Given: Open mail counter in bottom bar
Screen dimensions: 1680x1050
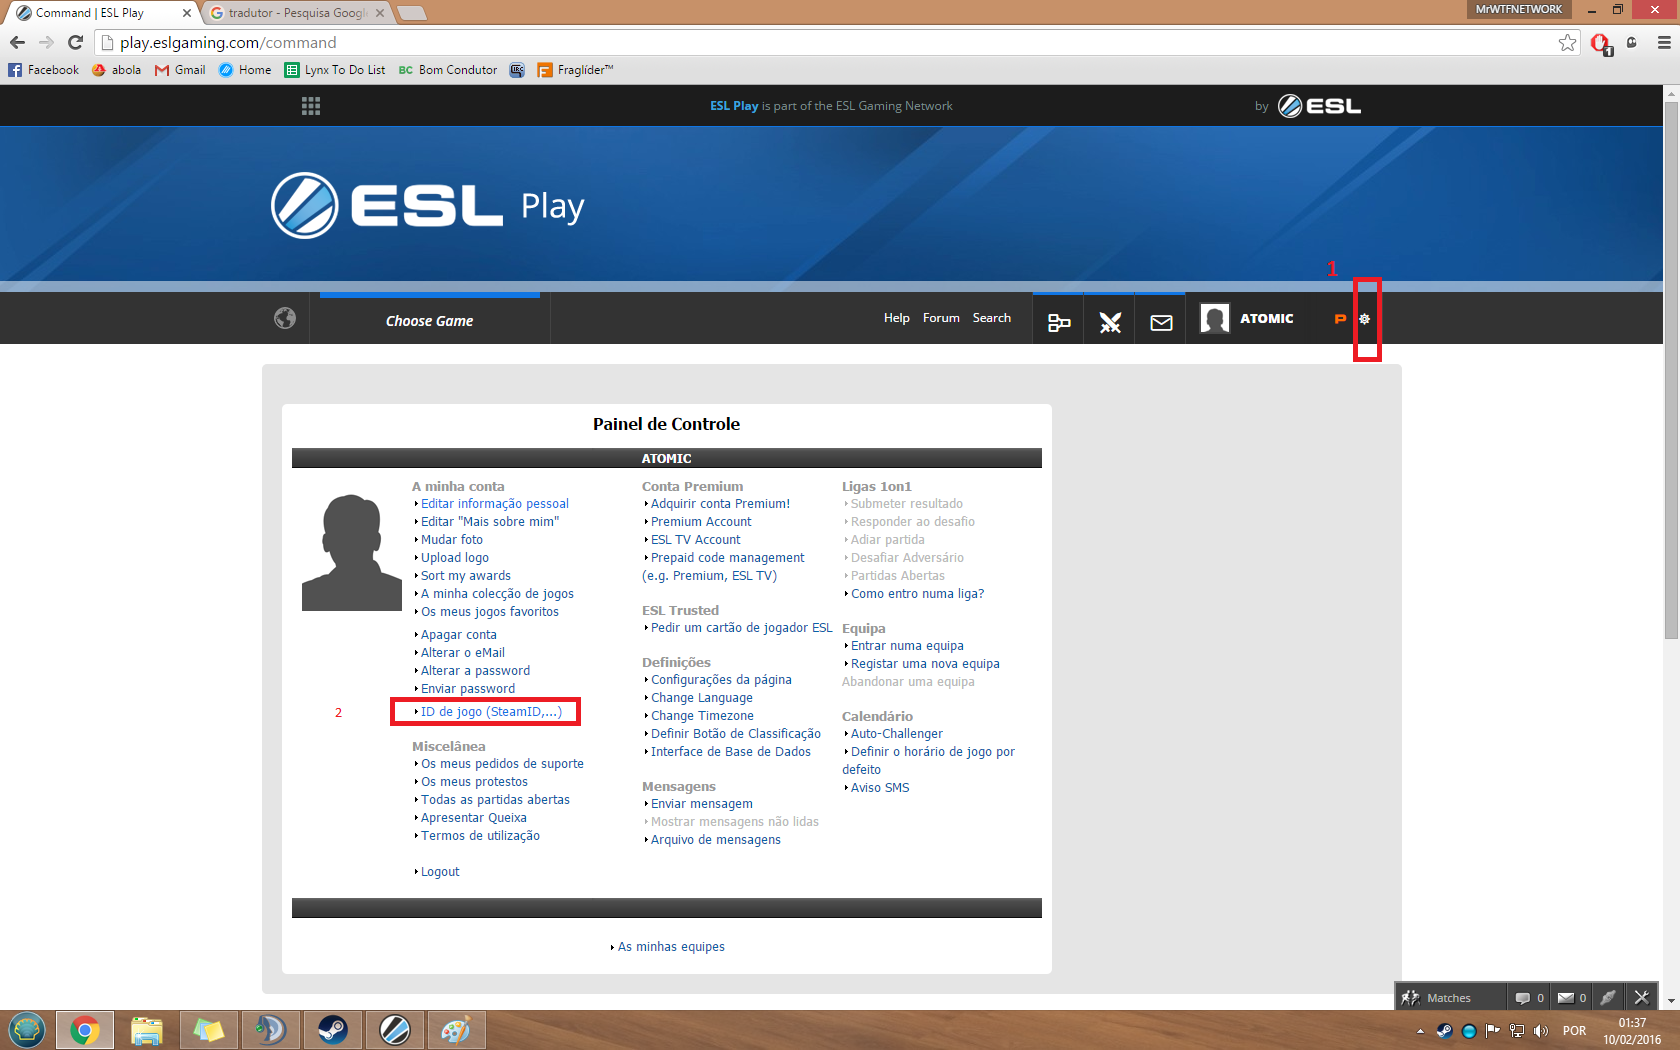Looking at the screenshot, I should click(x=1573, y=997).
